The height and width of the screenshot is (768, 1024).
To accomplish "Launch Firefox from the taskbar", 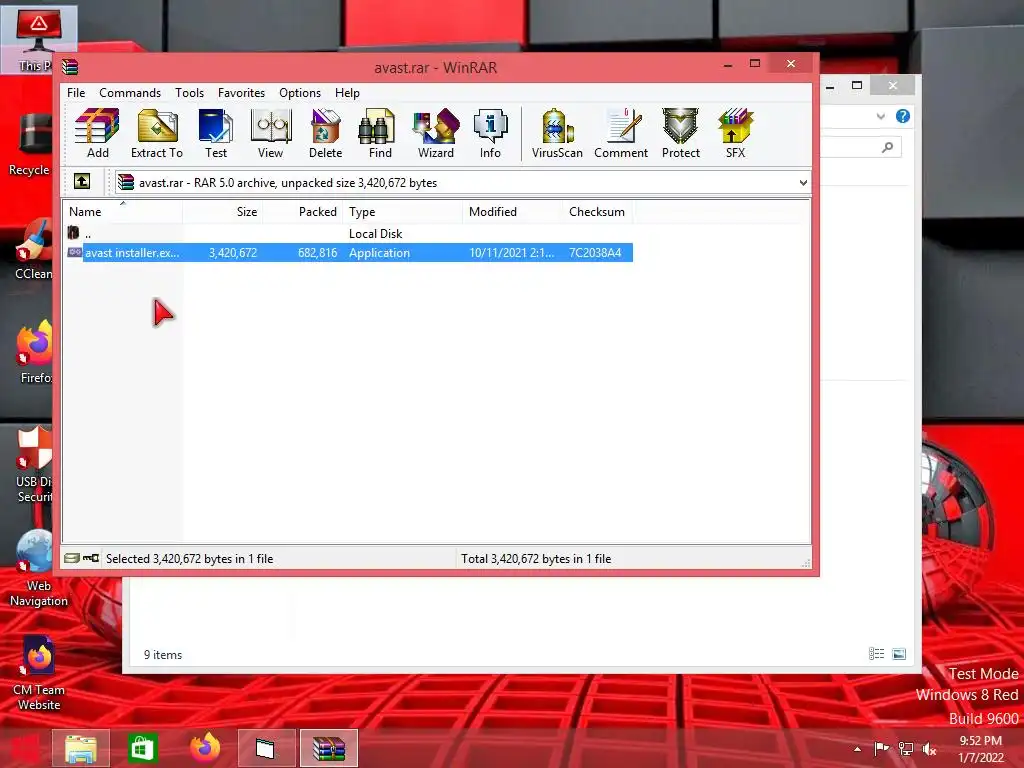I will pos(204,748).
